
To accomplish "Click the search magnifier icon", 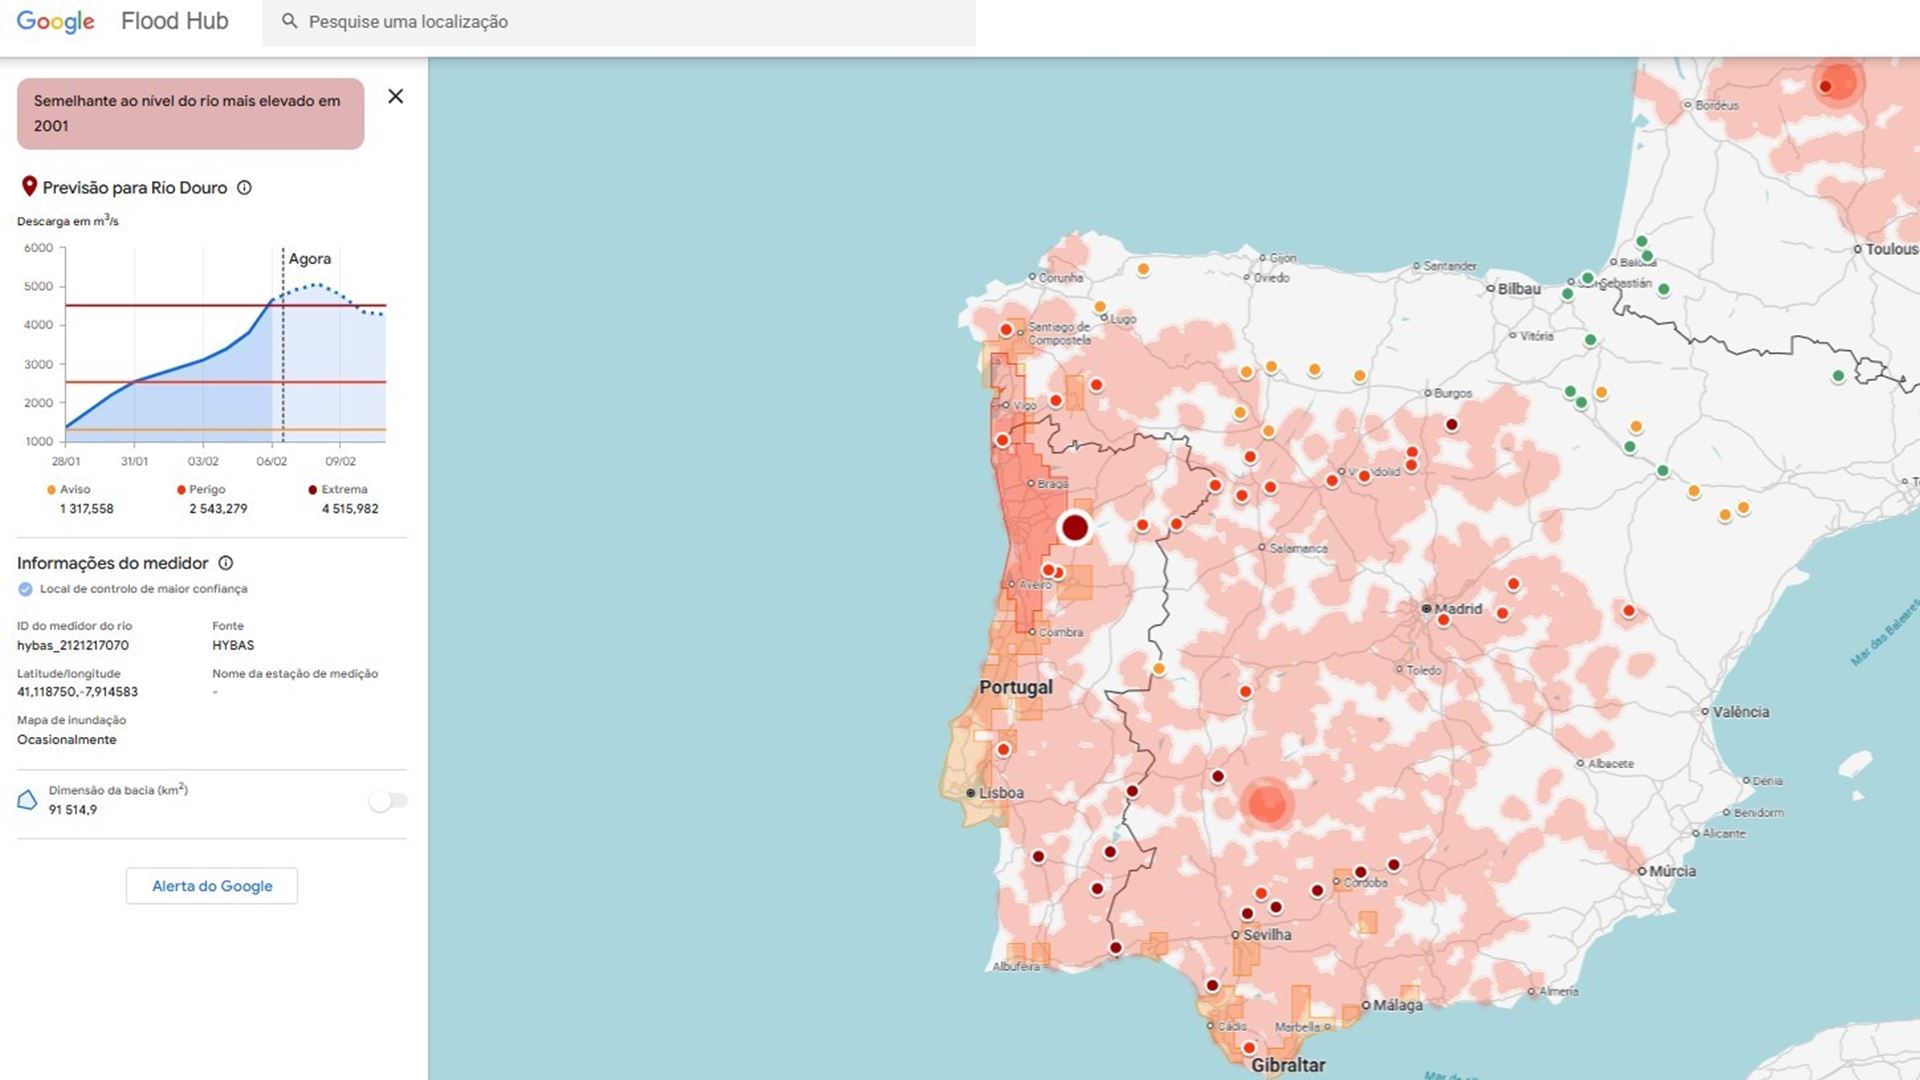I will click(289, 21).
